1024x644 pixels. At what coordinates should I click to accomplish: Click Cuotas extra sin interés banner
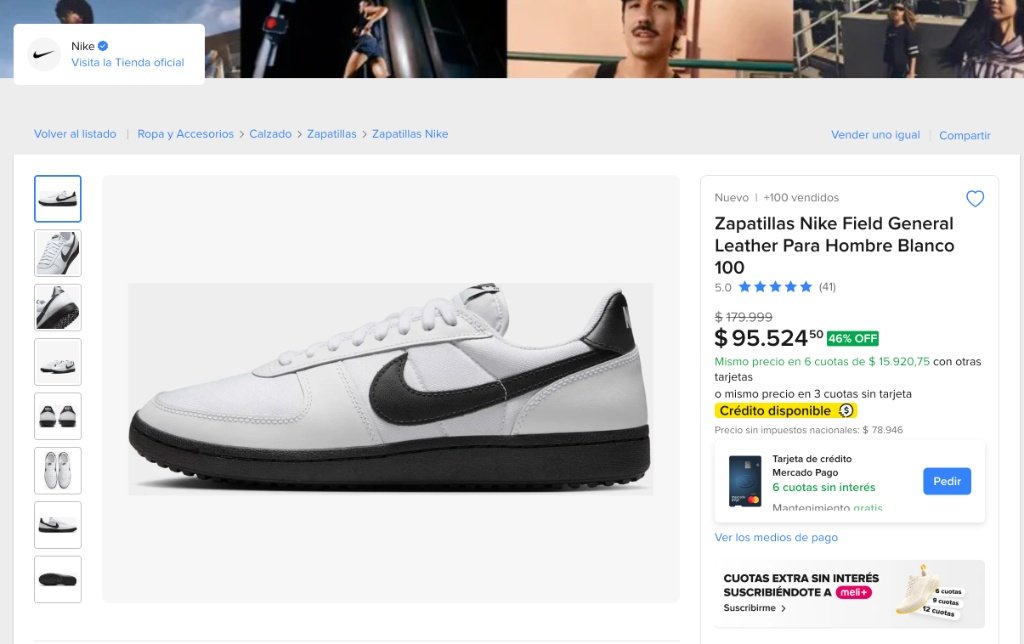tap(850, 594)
